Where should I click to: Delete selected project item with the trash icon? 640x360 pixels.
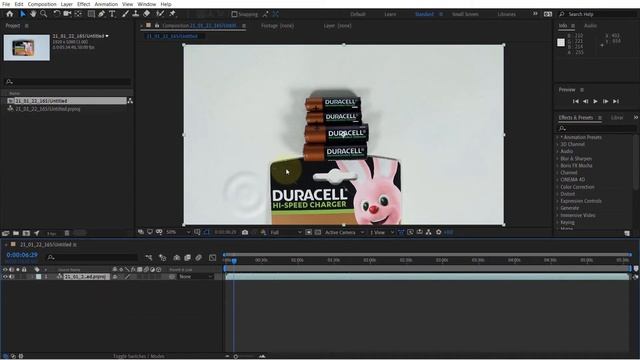[x=67, y=233]
